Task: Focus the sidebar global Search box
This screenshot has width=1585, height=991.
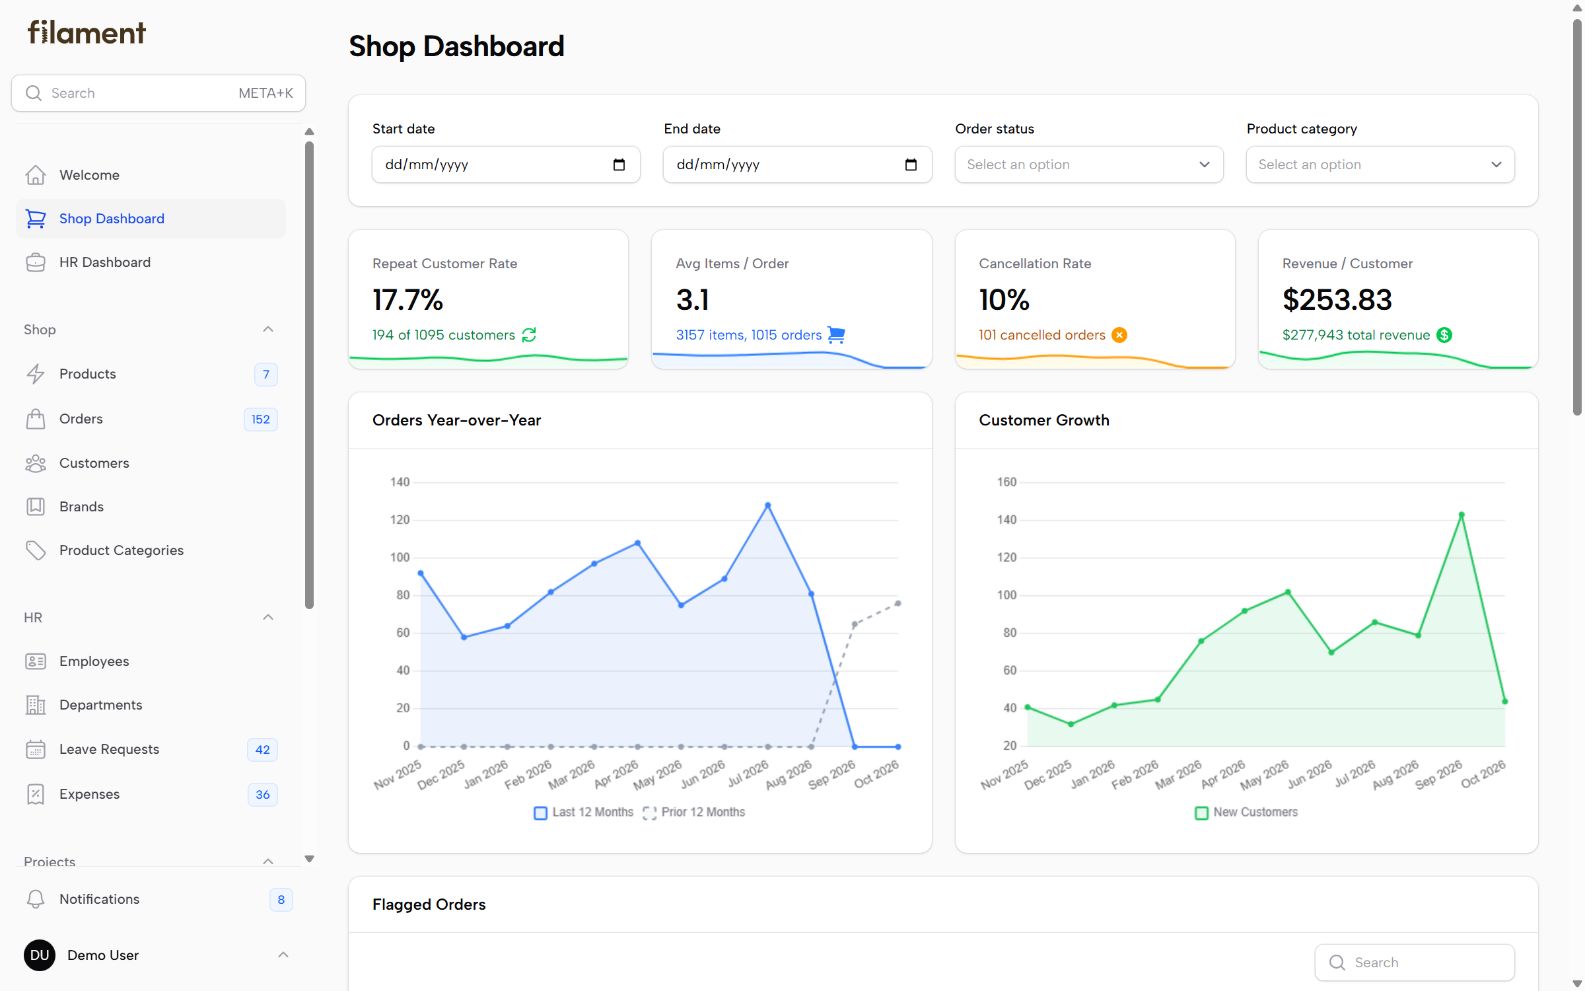Action: pos(158,93)
